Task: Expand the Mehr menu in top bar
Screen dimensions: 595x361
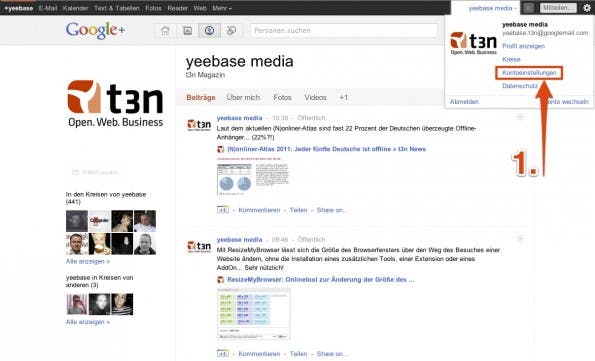Action: (x=222, y=8)
